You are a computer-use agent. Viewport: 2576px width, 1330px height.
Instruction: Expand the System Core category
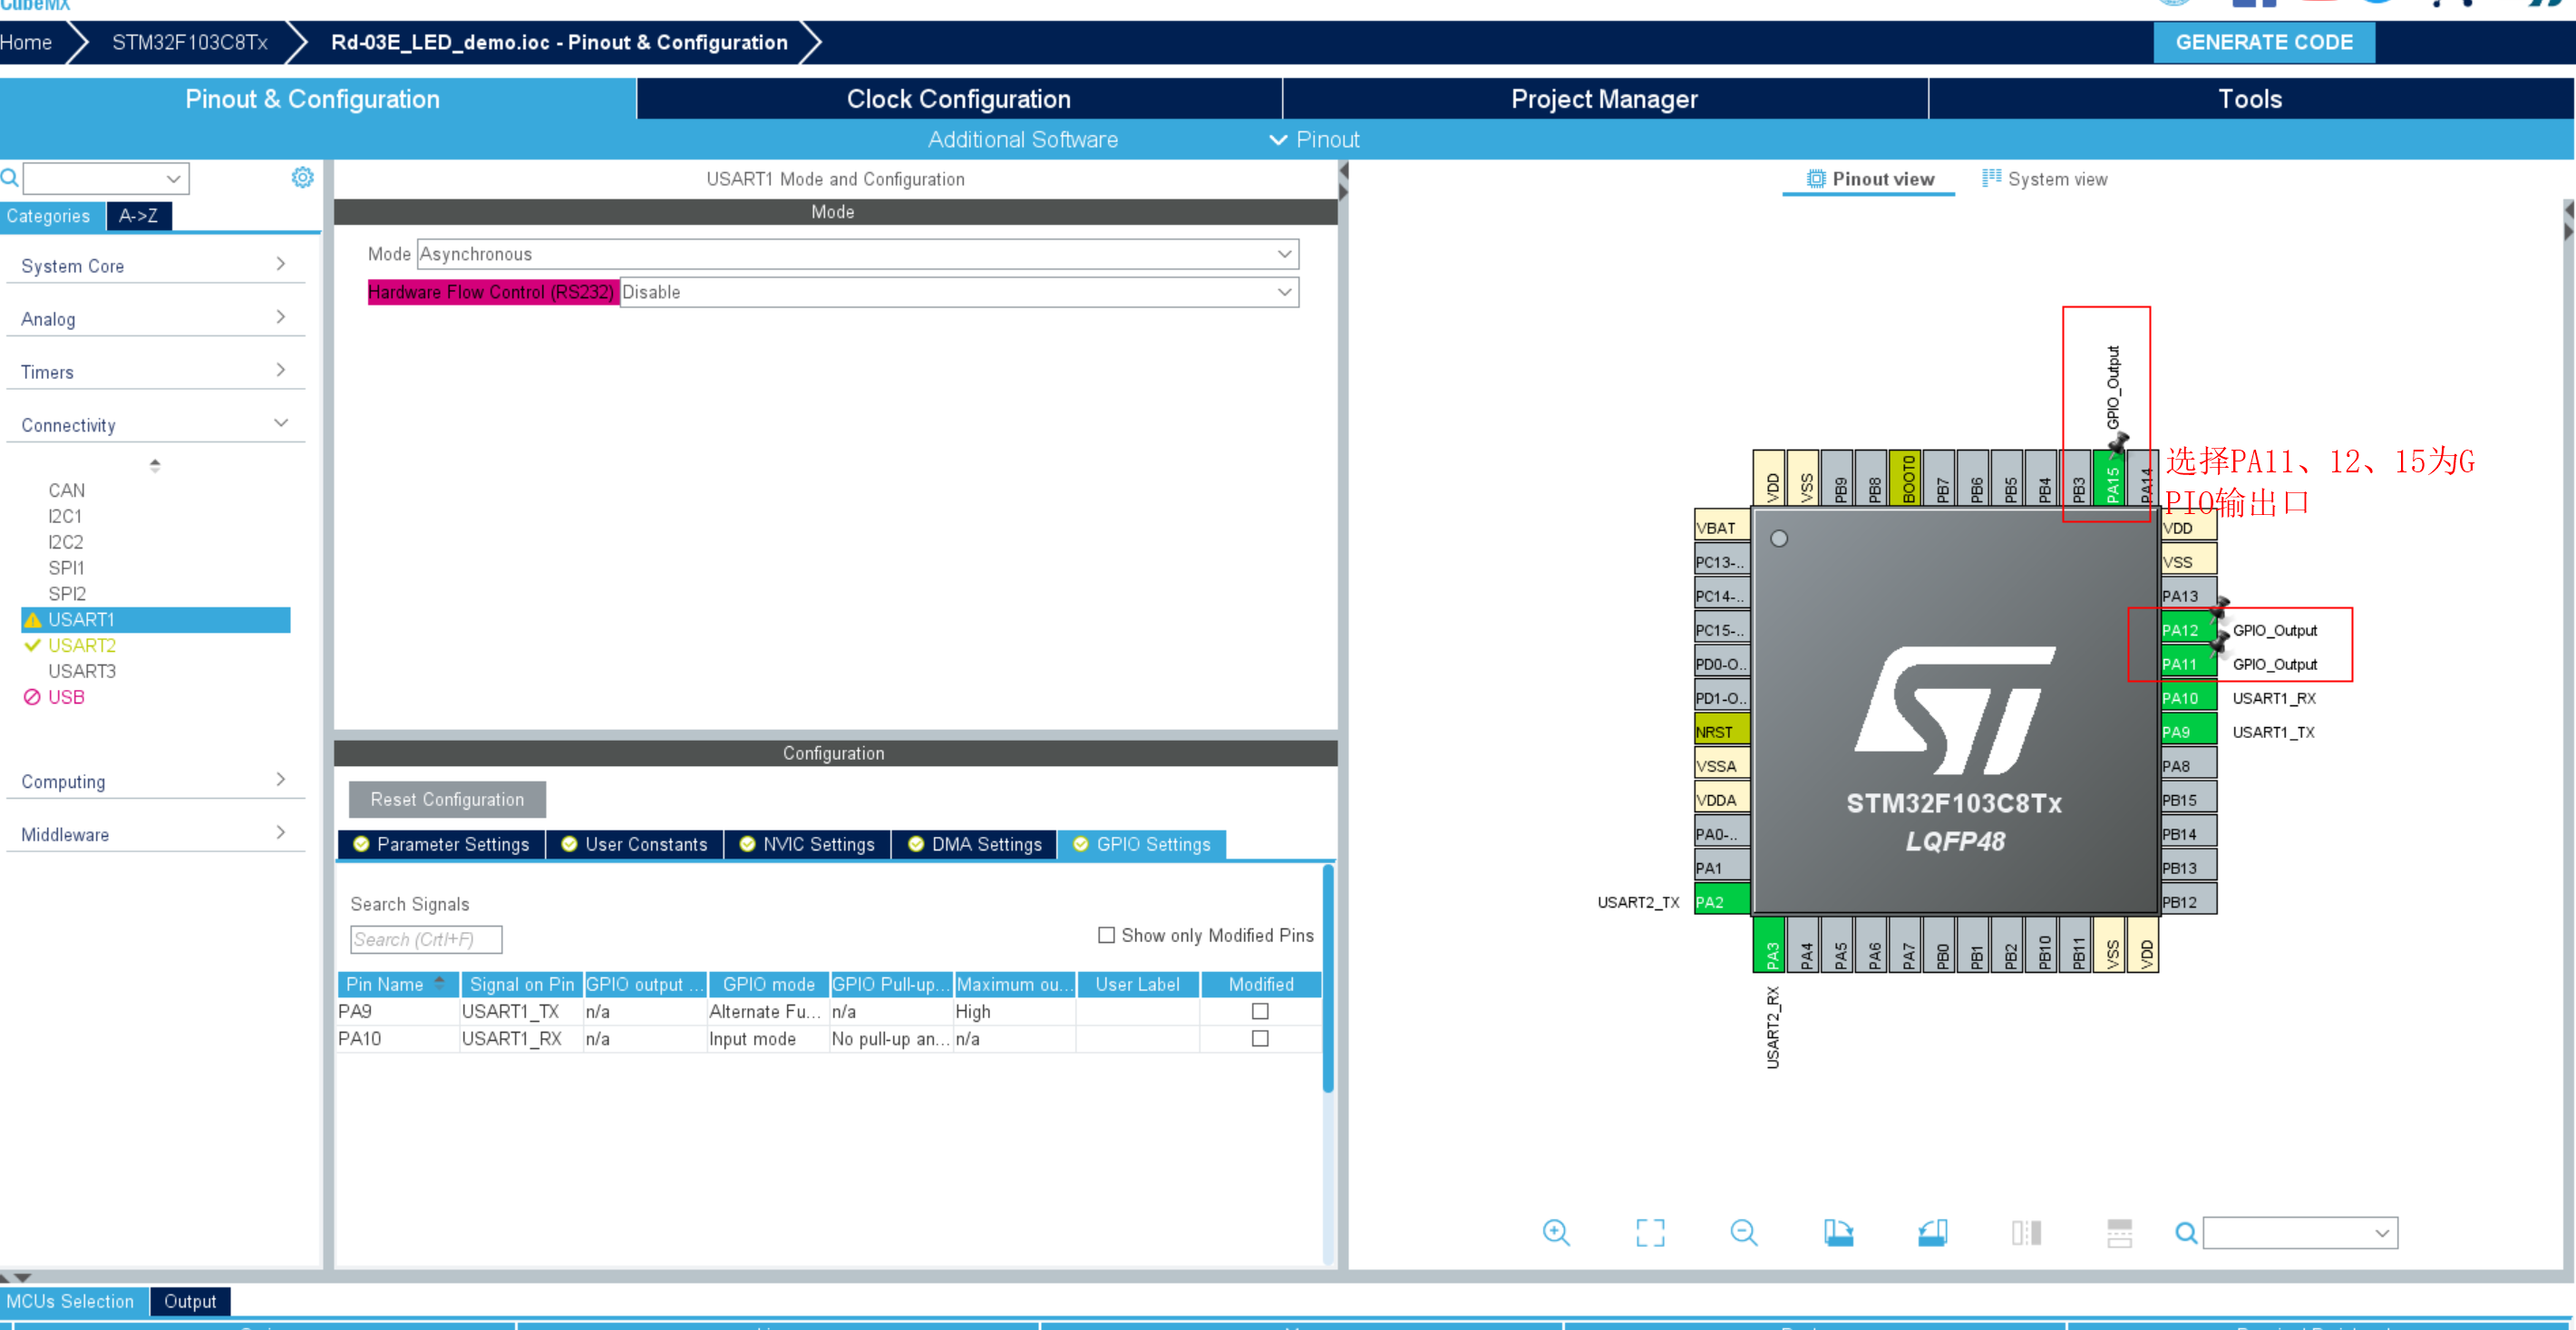pyautogui.click(x=153, y=265)
